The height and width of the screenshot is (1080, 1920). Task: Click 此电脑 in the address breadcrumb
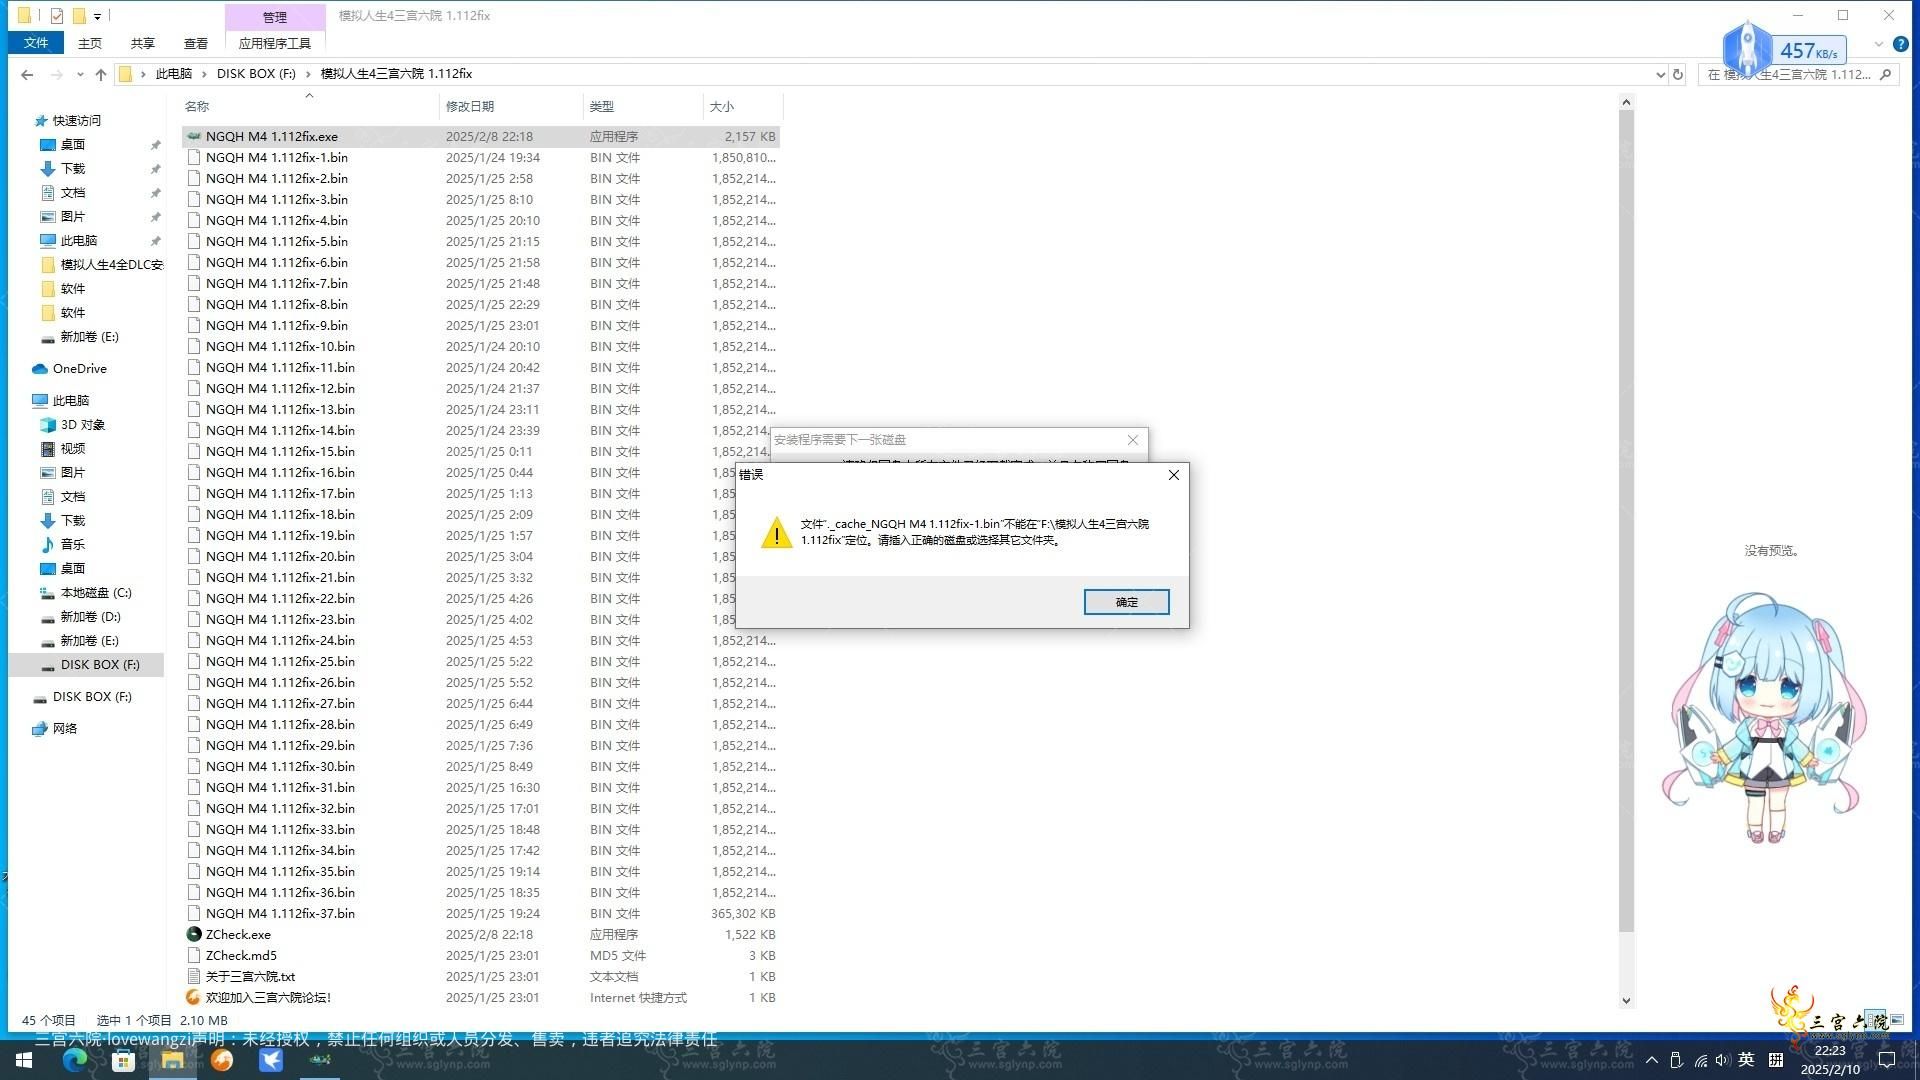pos(174,74)
